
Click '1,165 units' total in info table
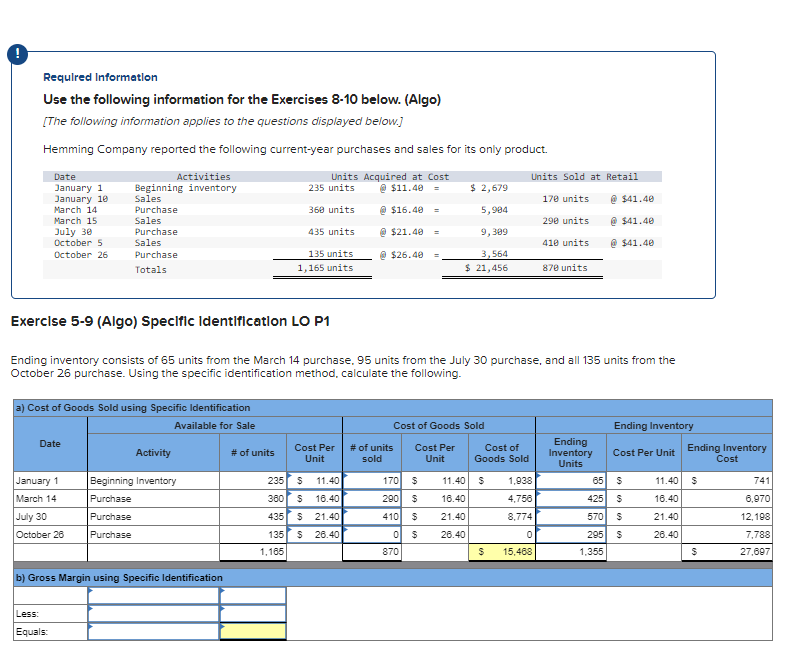click(x=325, y=267)
